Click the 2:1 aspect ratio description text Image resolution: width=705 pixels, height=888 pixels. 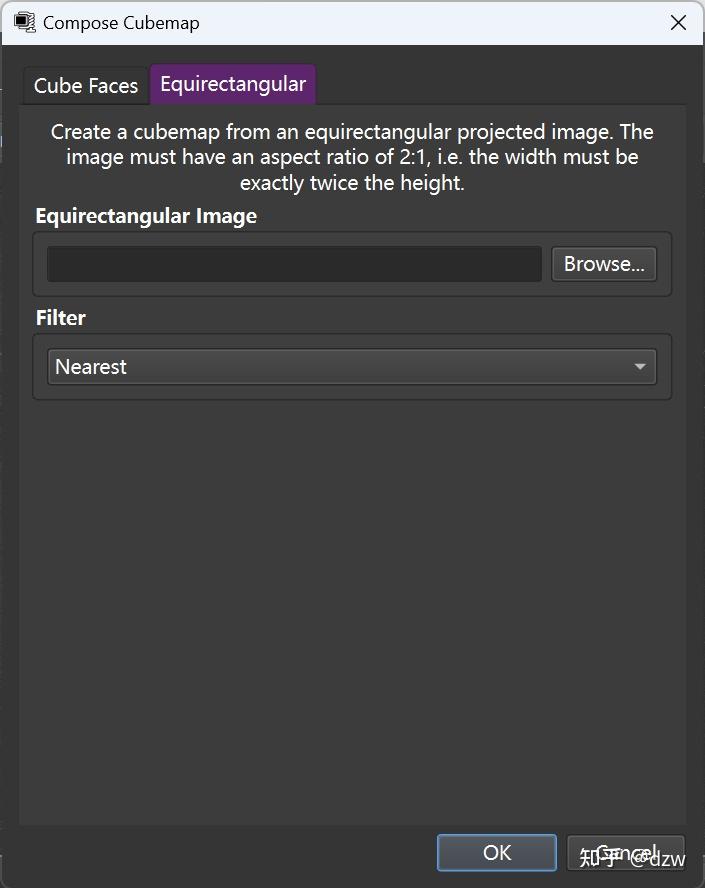[350, 157]
